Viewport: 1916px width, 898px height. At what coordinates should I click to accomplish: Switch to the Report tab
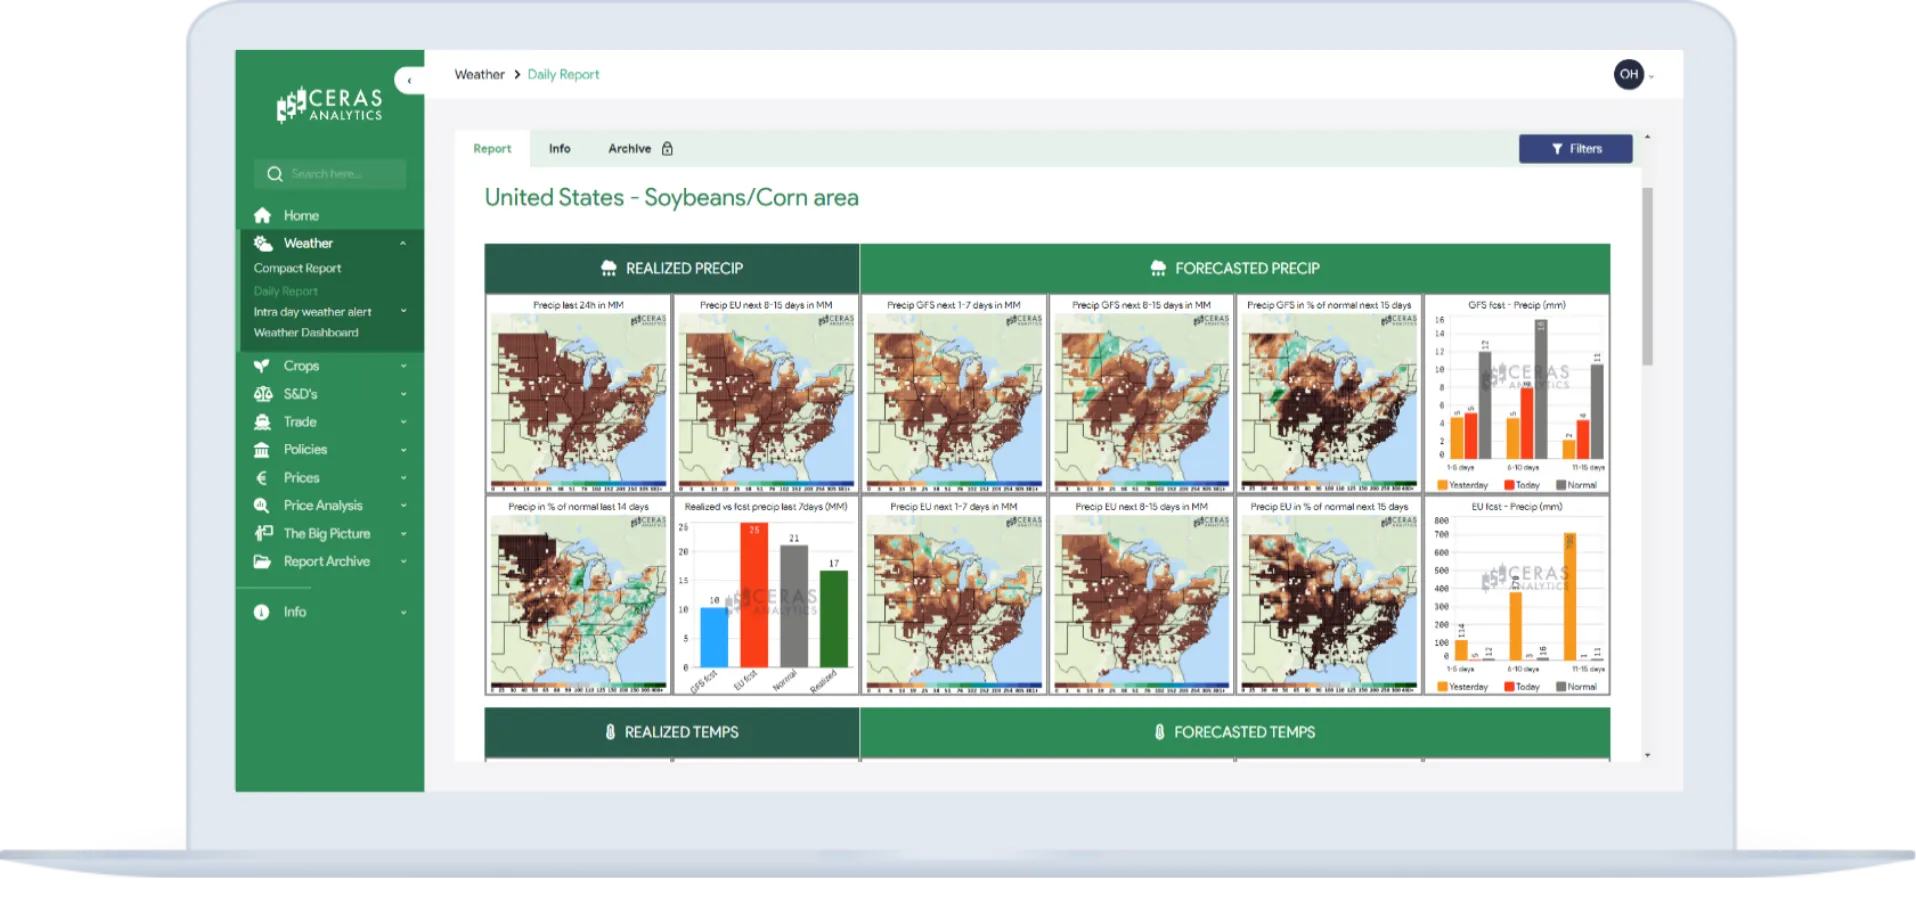pyautogui.click(x=492, y=148)
